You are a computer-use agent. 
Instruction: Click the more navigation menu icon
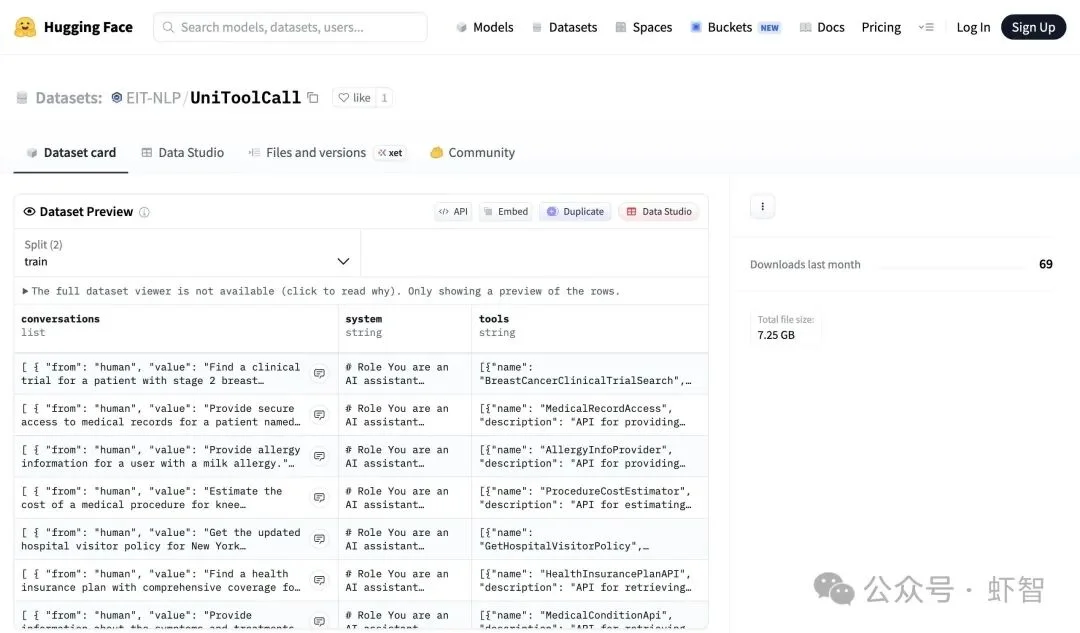[x=926, y=27]
